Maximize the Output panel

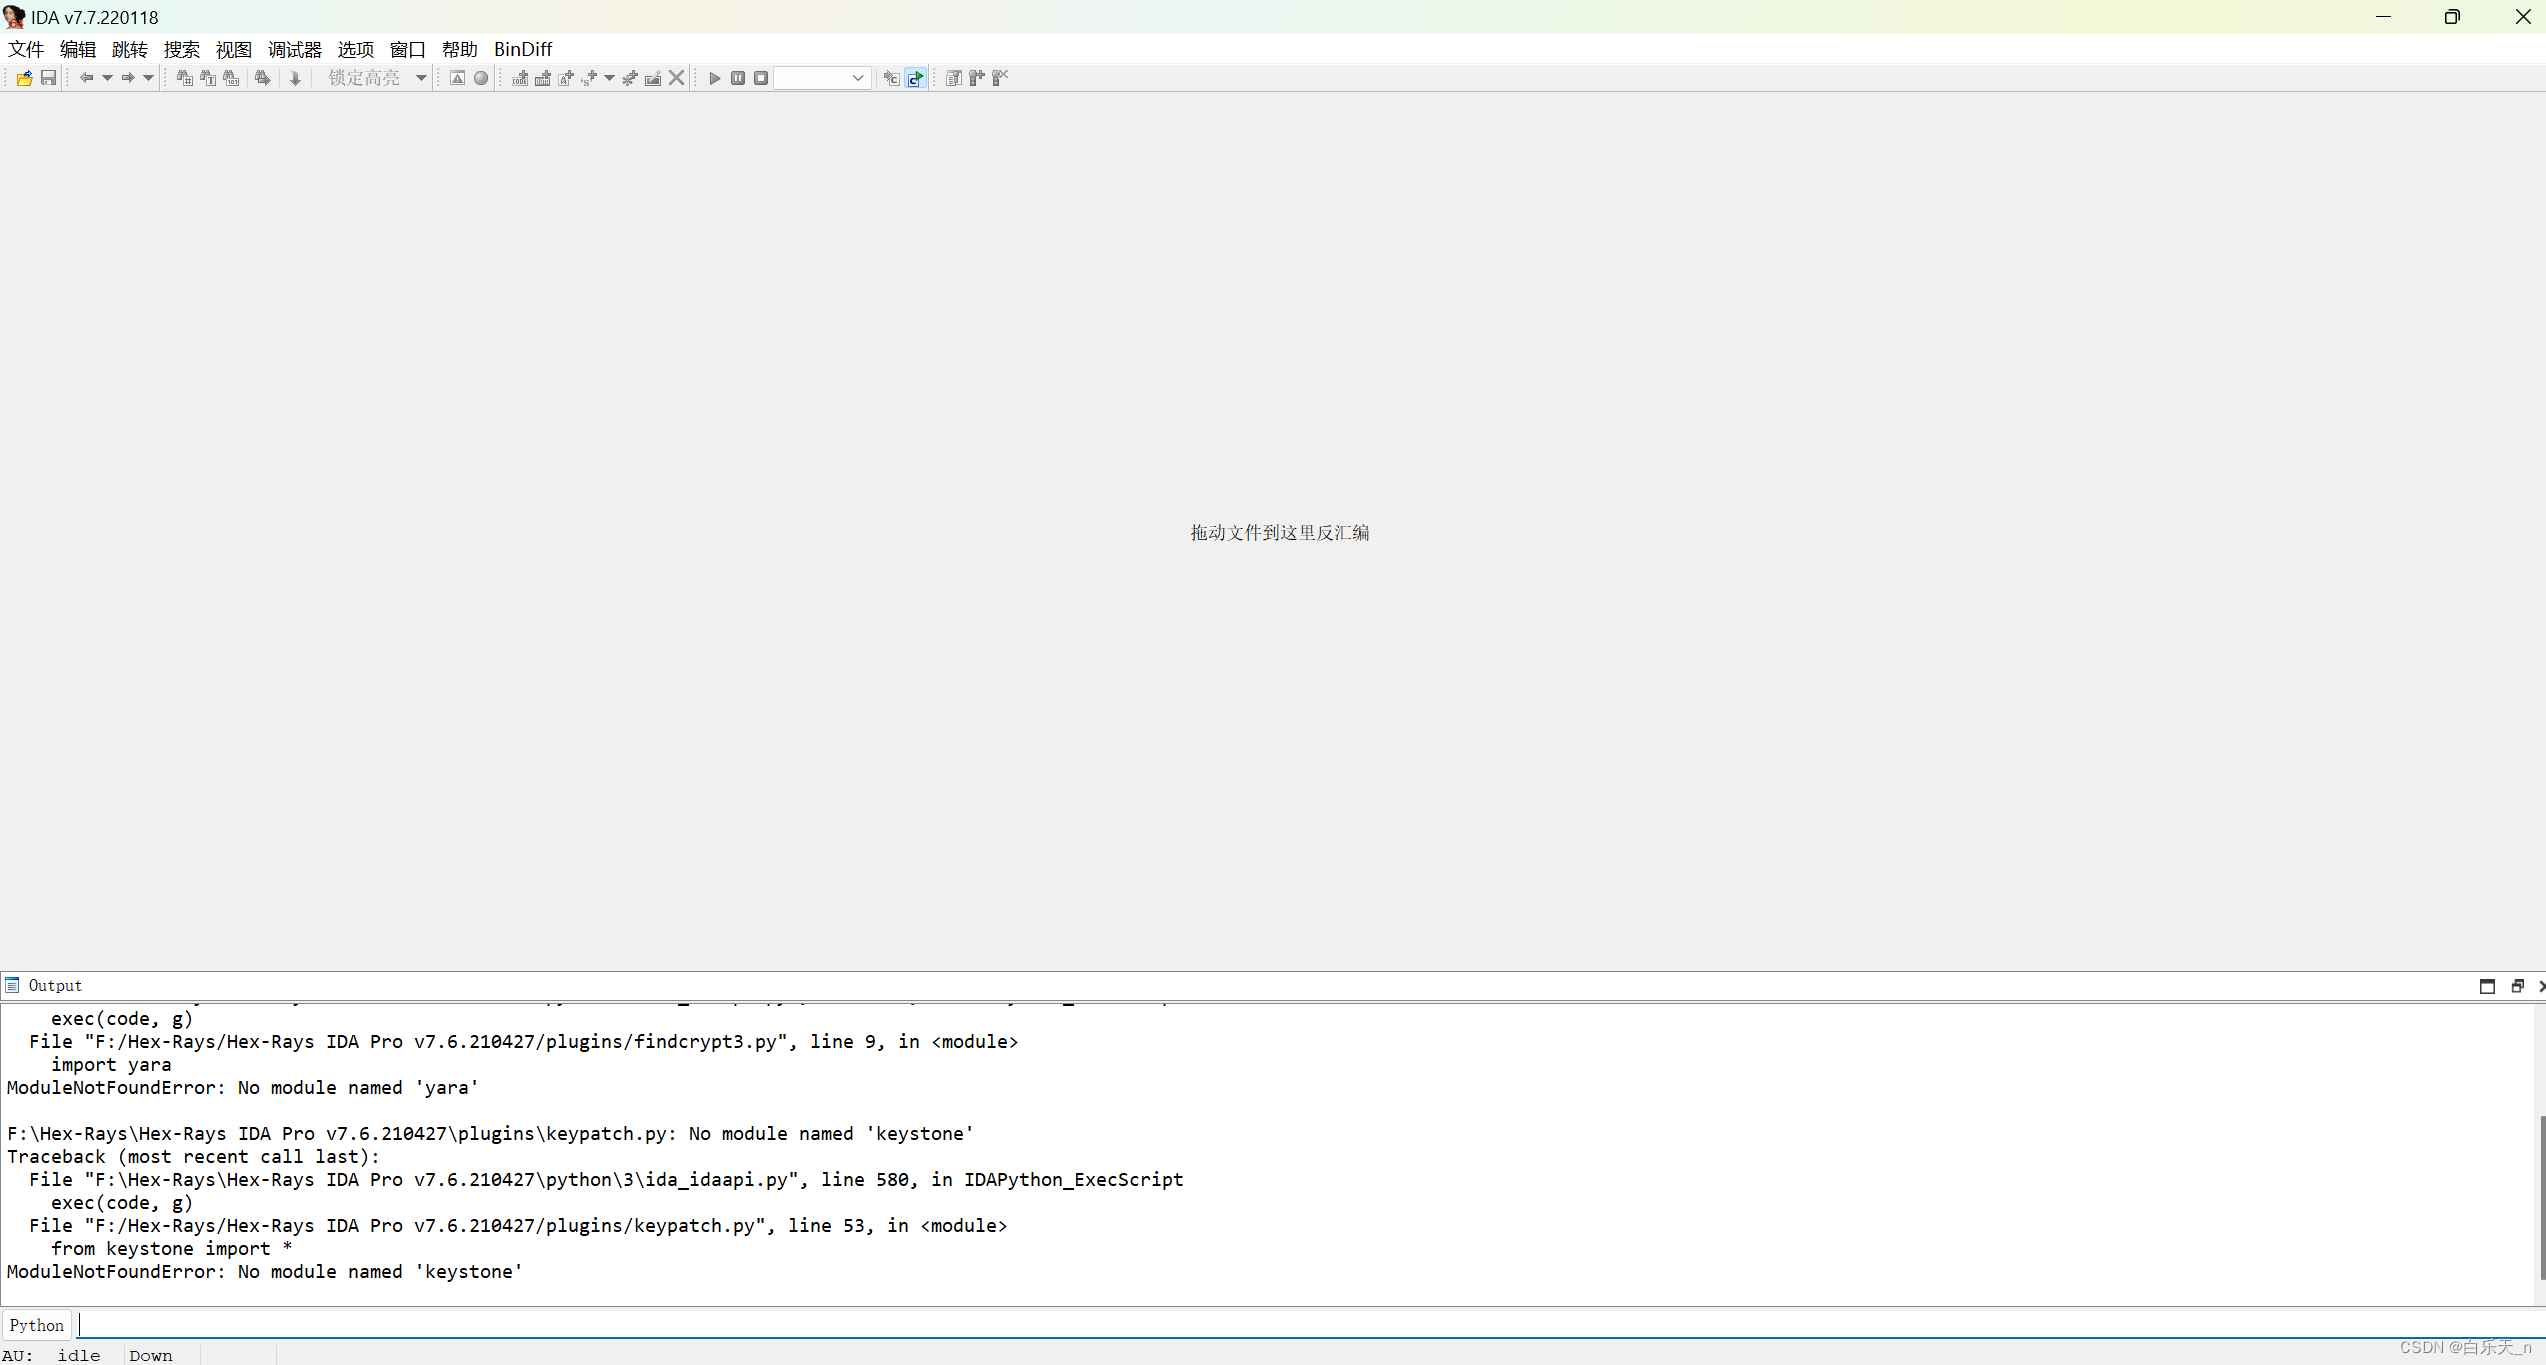(2487, 986)
